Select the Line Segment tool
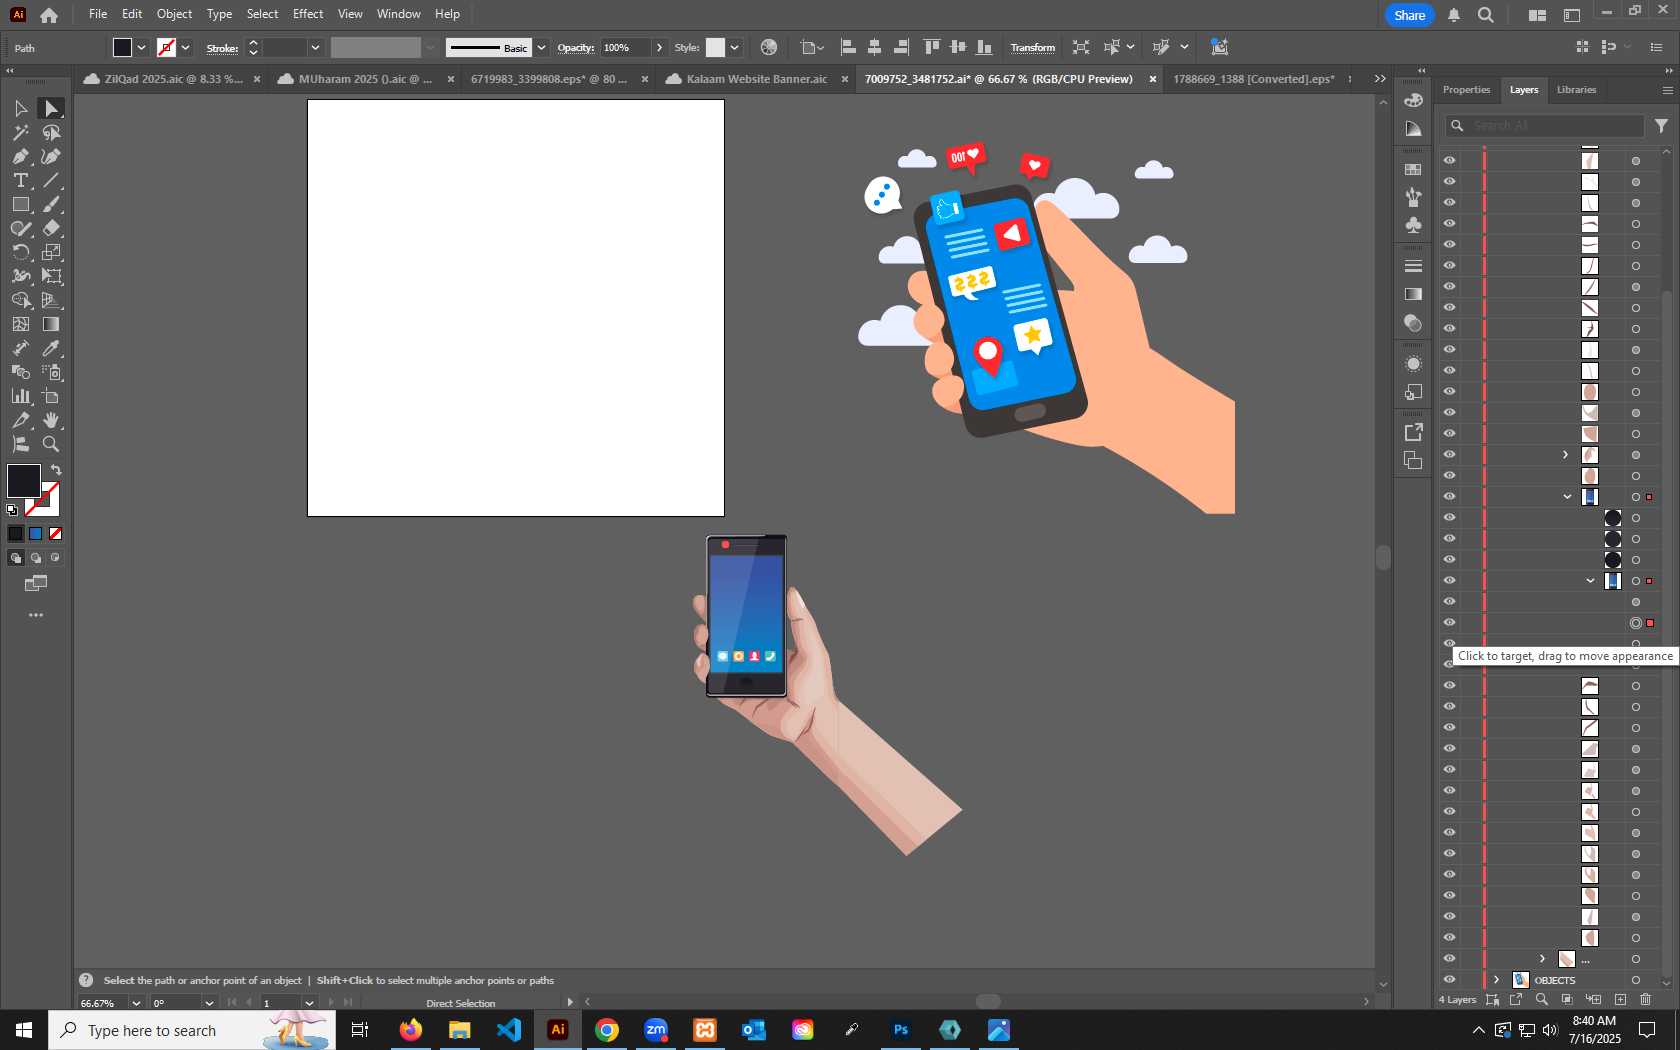 [51, 180]
